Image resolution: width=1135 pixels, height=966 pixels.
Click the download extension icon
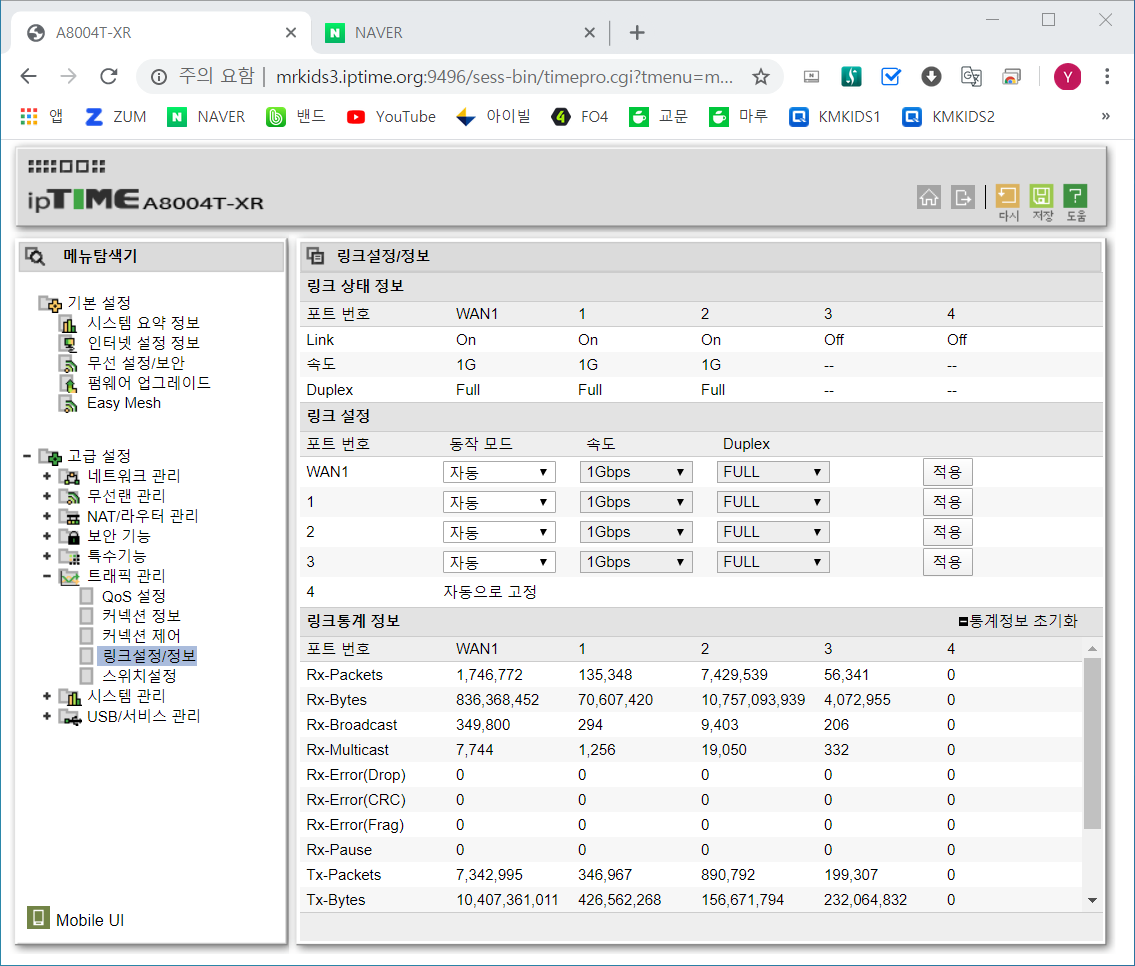click(x=931, y=77)
